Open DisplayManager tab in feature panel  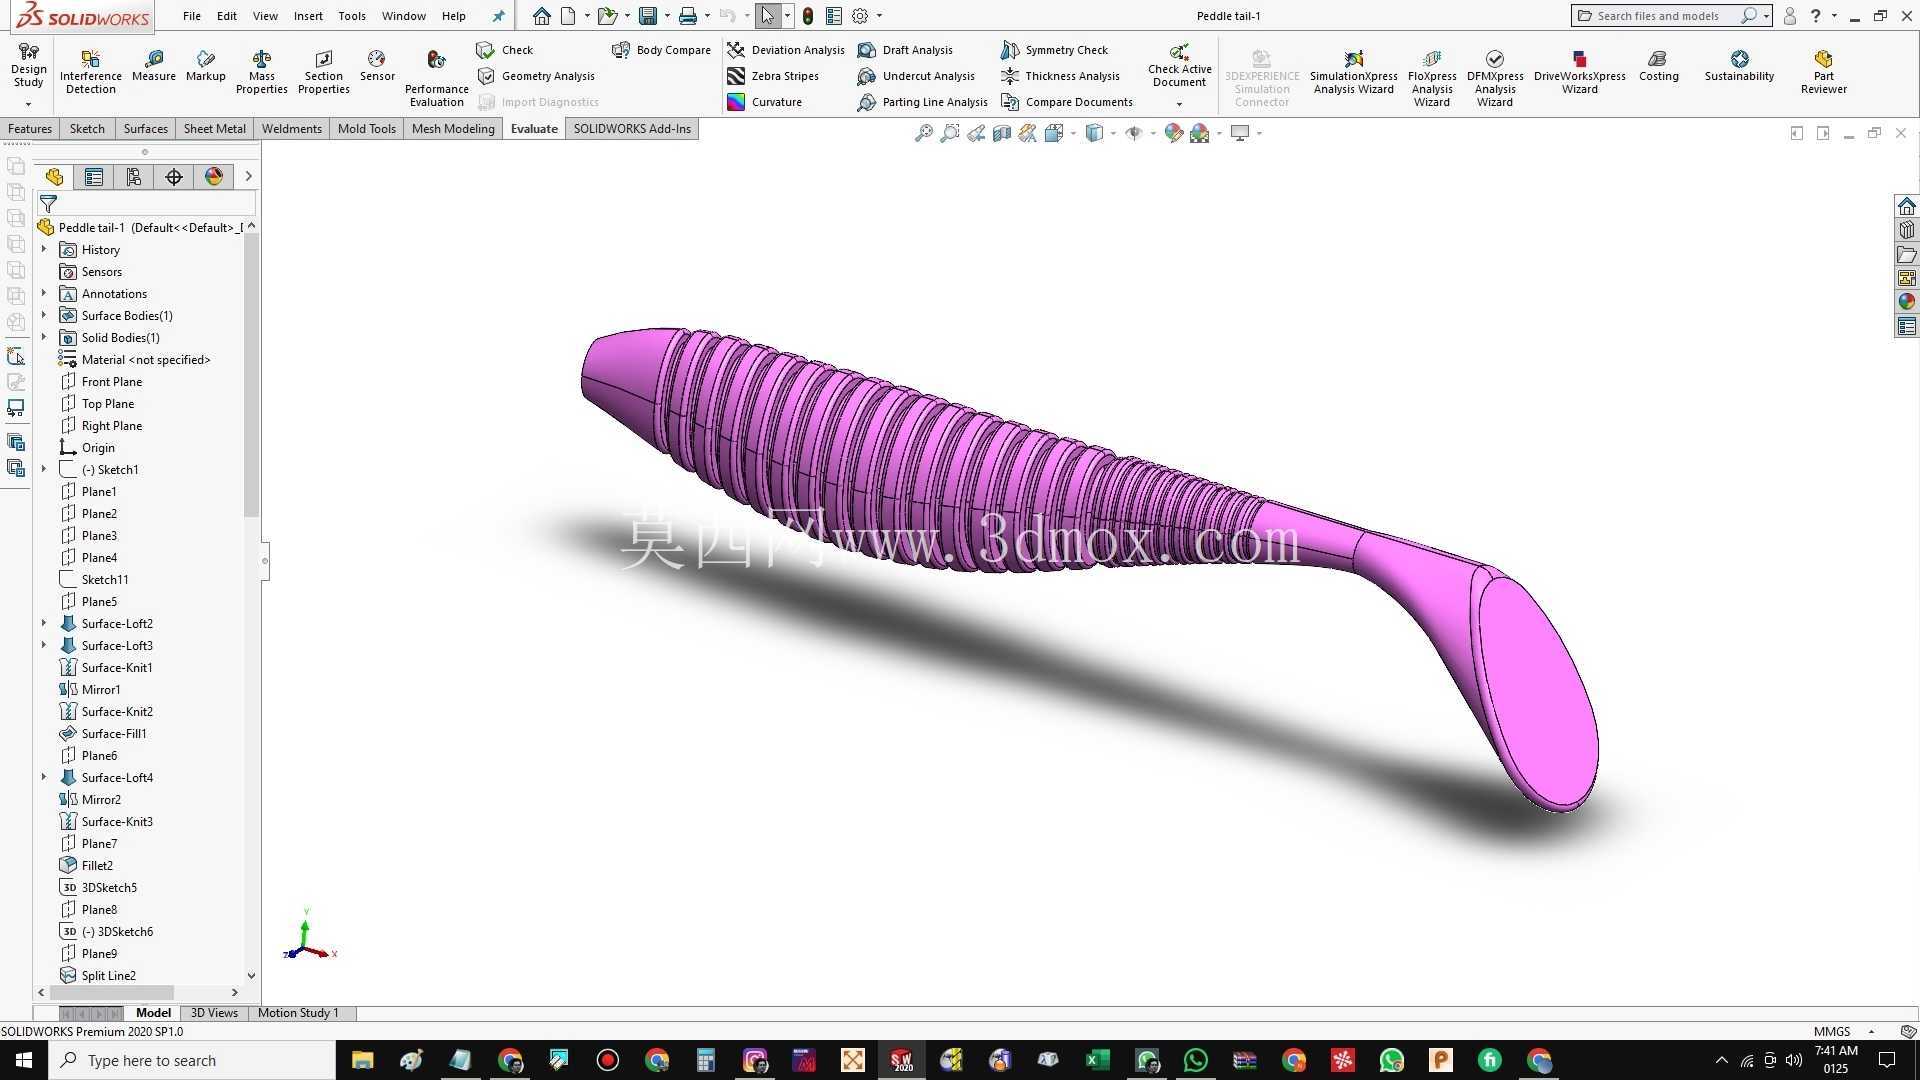pyautogui.click(x=213, y=177)
